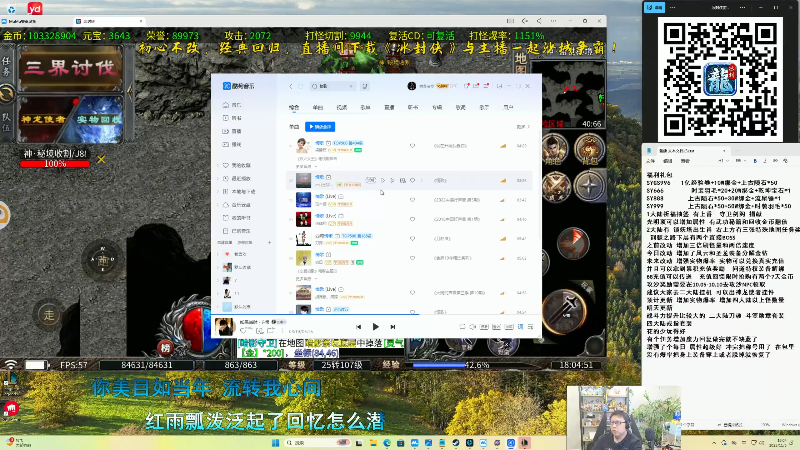
Task: Click the round swap arrows icon in game
Action: pos(7,94)
